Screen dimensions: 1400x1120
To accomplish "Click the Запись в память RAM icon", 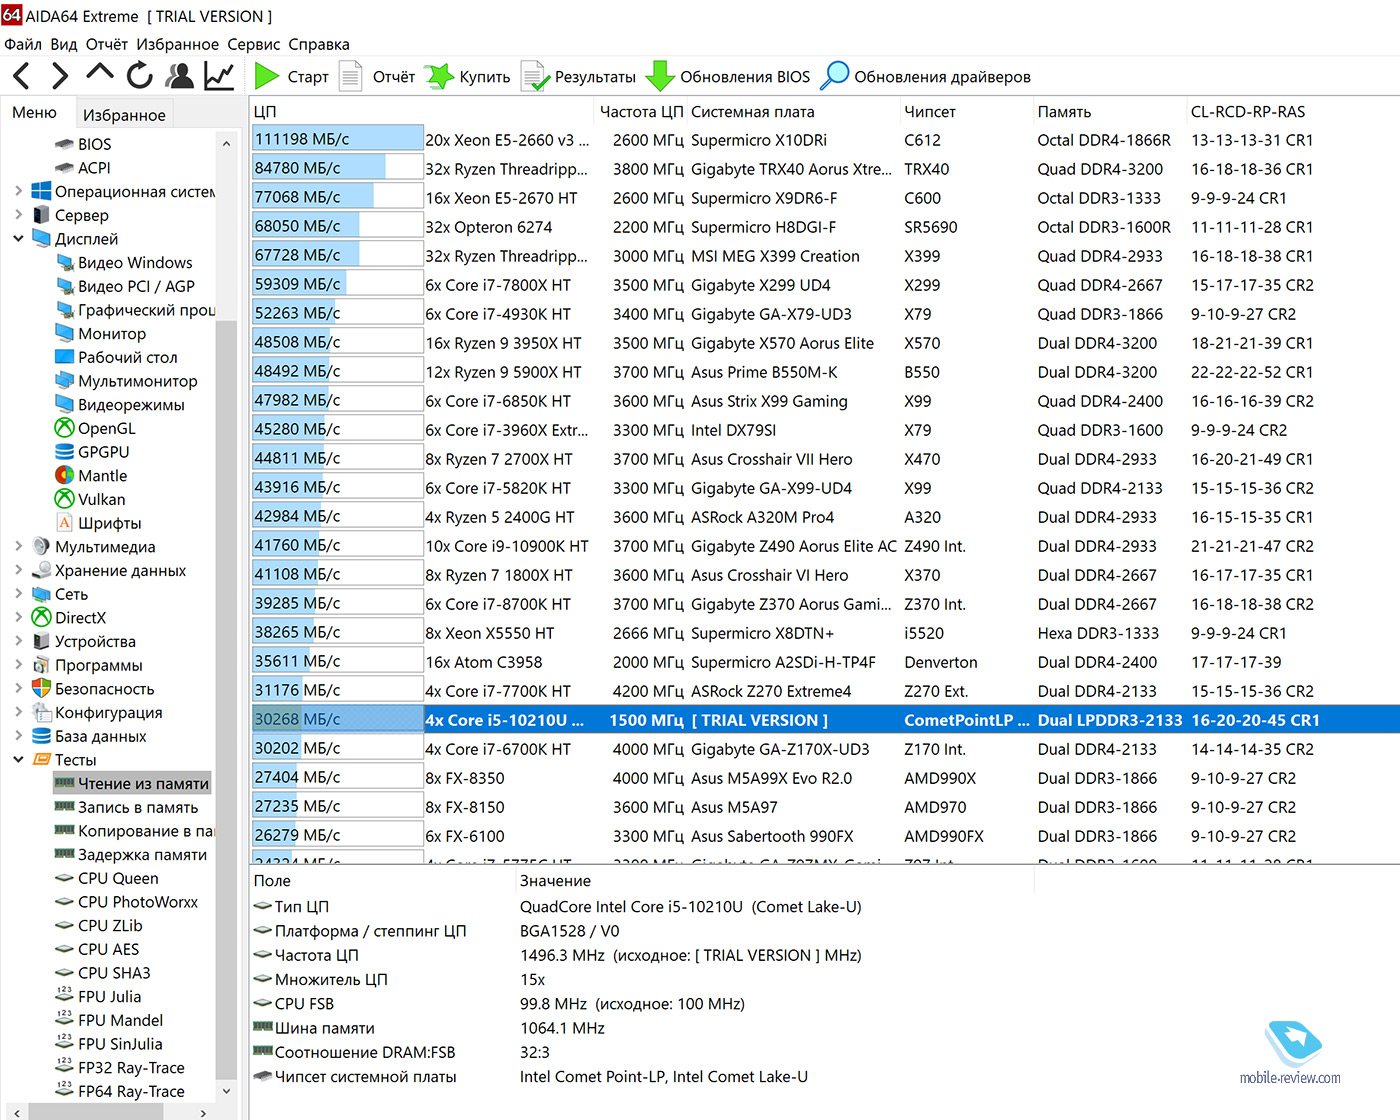I will [65, 806].
